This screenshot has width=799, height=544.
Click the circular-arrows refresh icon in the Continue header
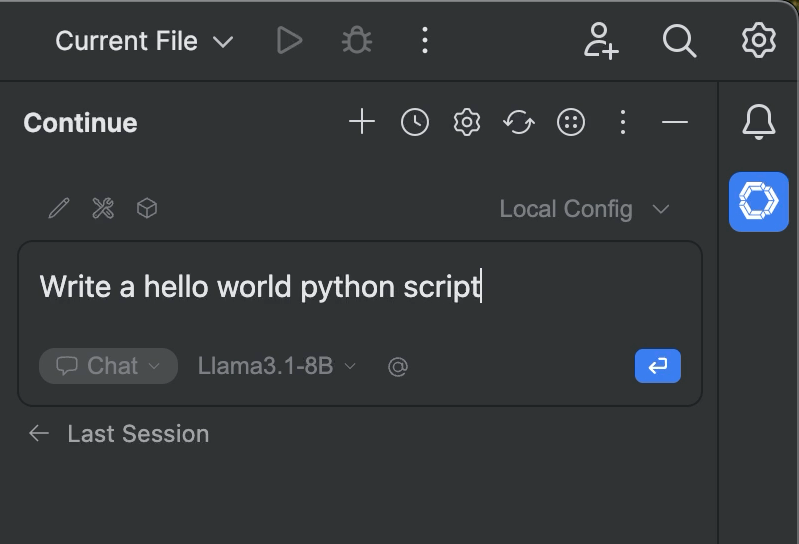(519, 122)
